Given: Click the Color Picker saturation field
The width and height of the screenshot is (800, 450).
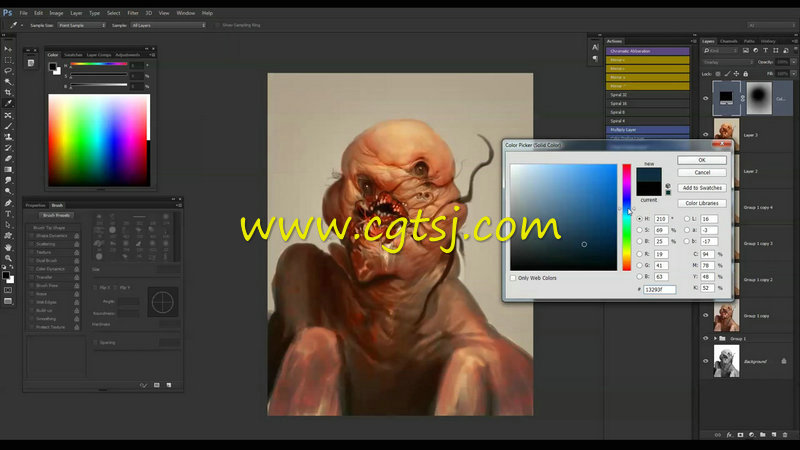Looking at the screenshot, I should coord(563,217).
